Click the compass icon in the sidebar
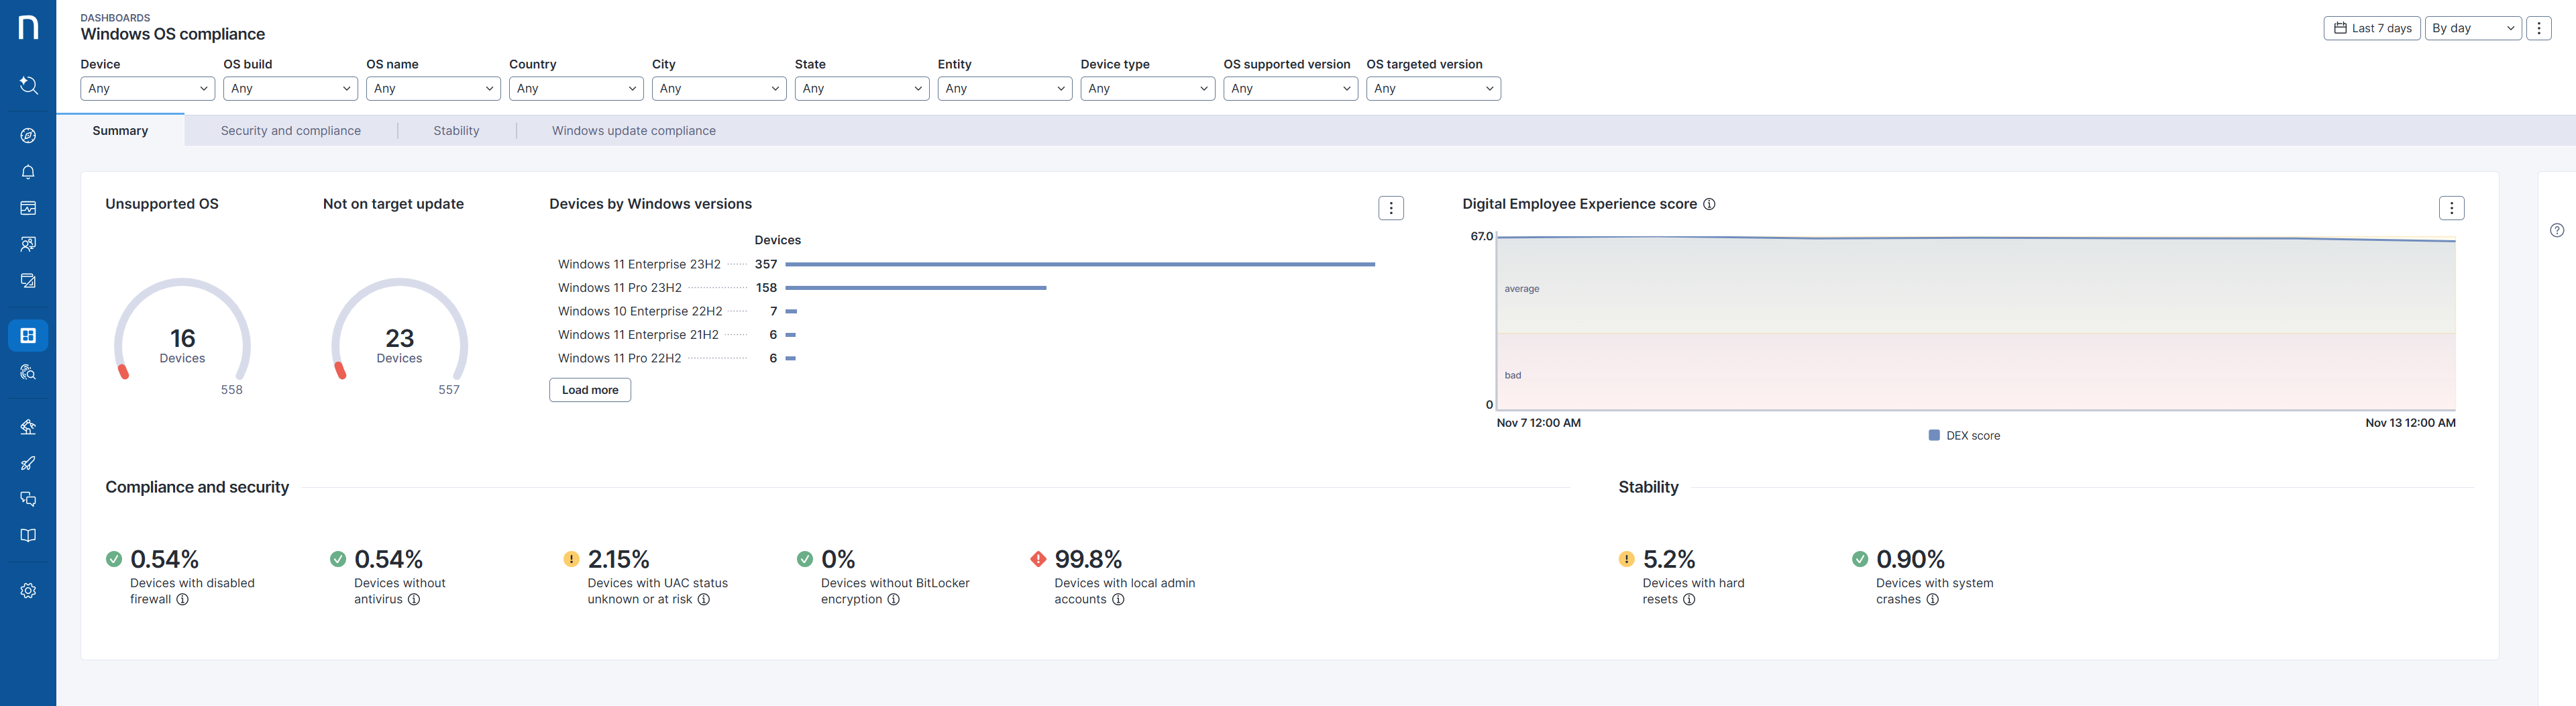 tap(28, 136)
